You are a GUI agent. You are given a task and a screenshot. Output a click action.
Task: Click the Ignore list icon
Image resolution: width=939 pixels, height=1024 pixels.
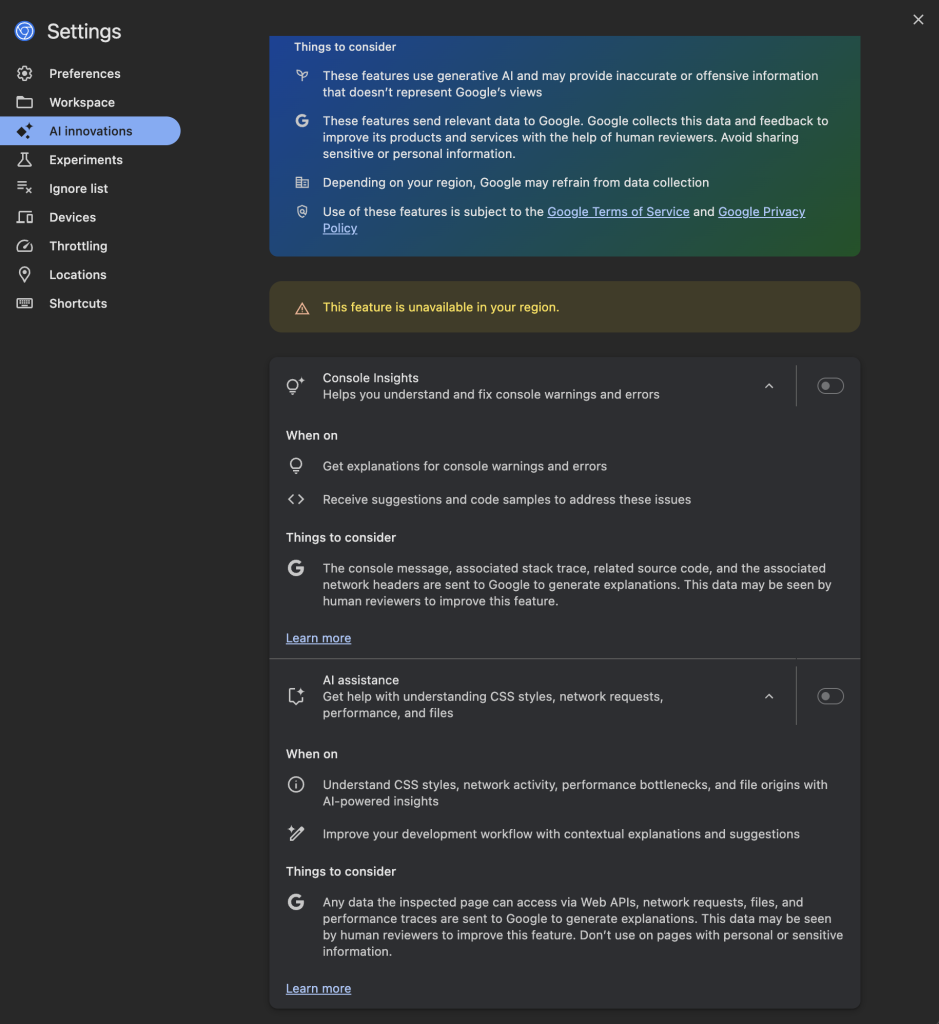click(x=25, y=189)
